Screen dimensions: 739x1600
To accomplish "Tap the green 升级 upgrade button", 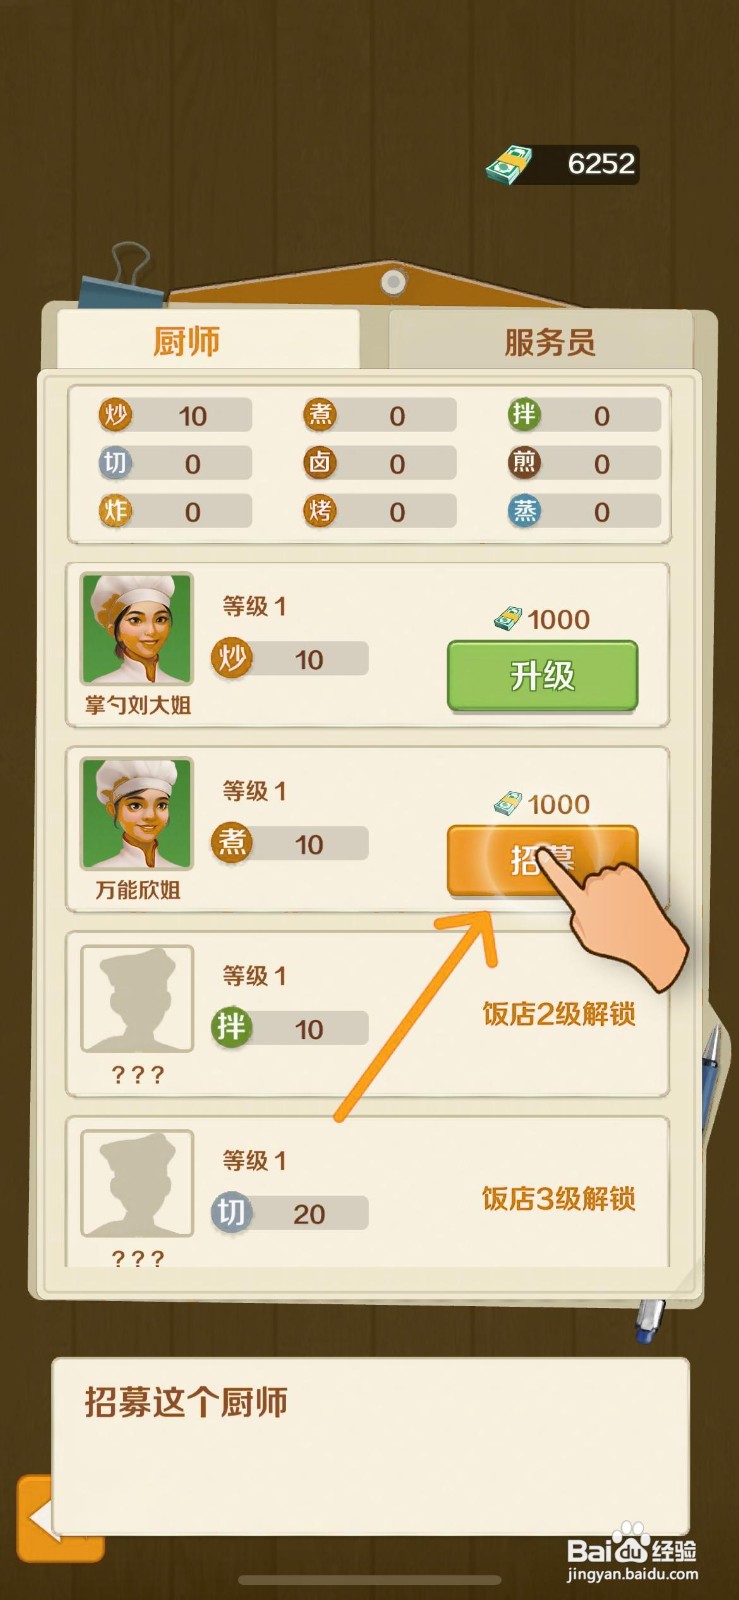I will pos(542,676).
